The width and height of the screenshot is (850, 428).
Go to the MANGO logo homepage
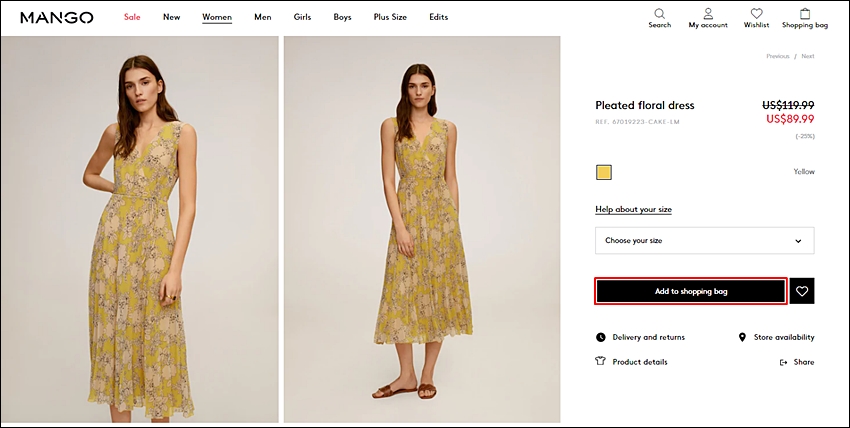coord(57,17)
